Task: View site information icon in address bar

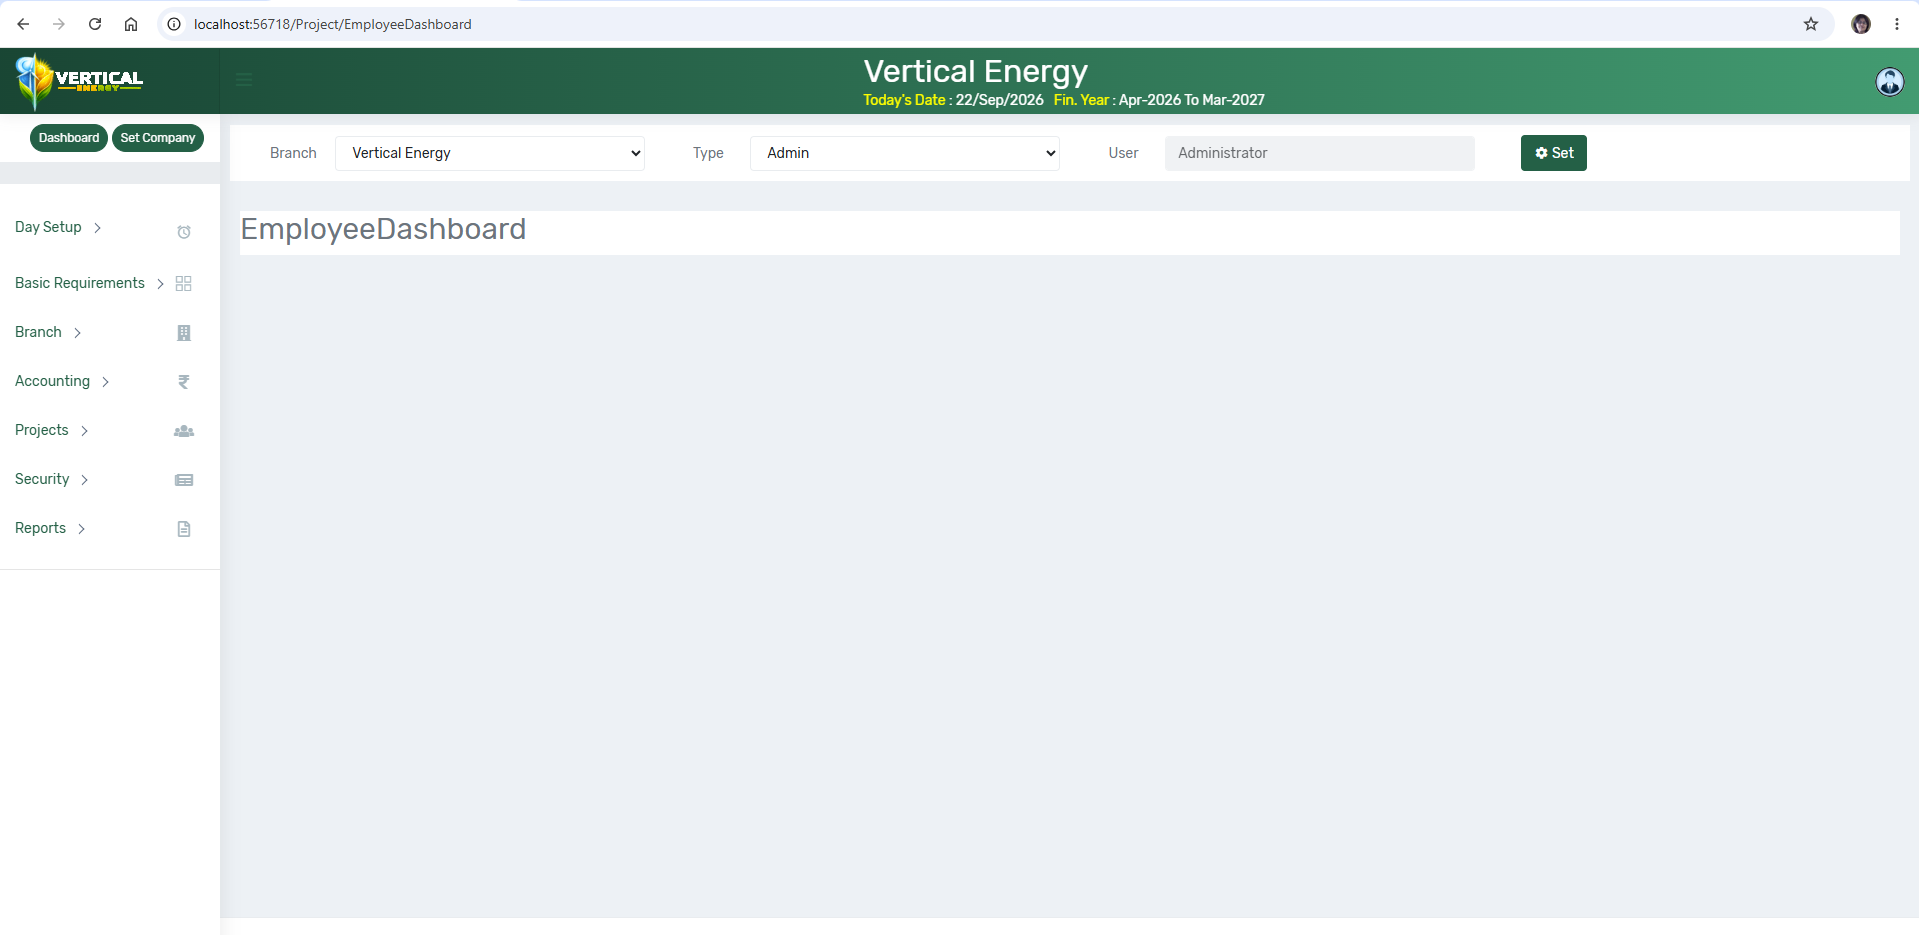Action: pyautogui.click(x=174, y=24)
